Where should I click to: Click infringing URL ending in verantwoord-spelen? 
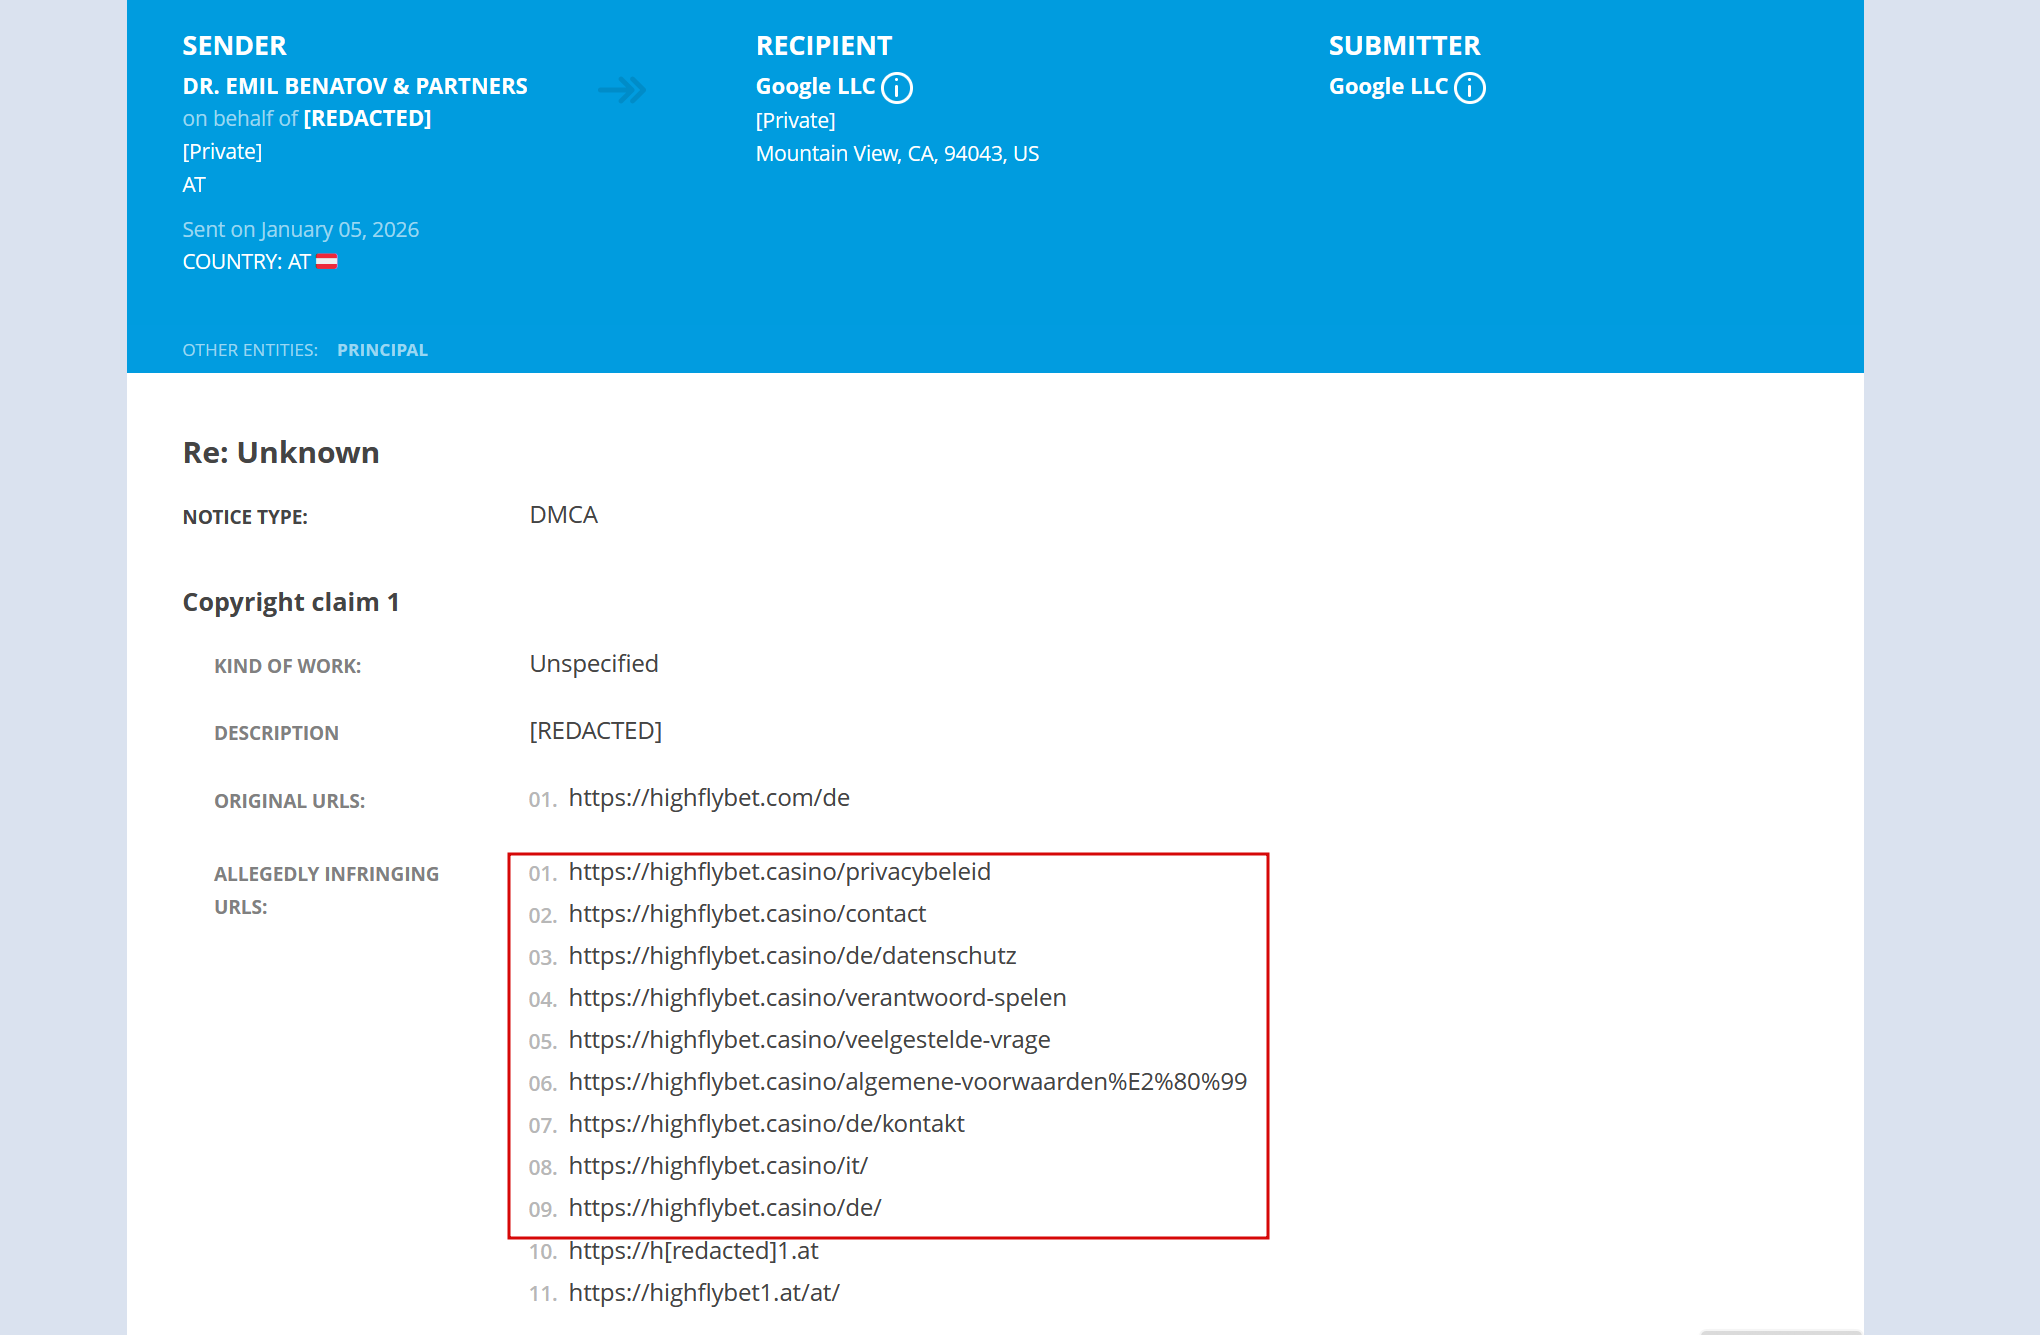(817, 998)
